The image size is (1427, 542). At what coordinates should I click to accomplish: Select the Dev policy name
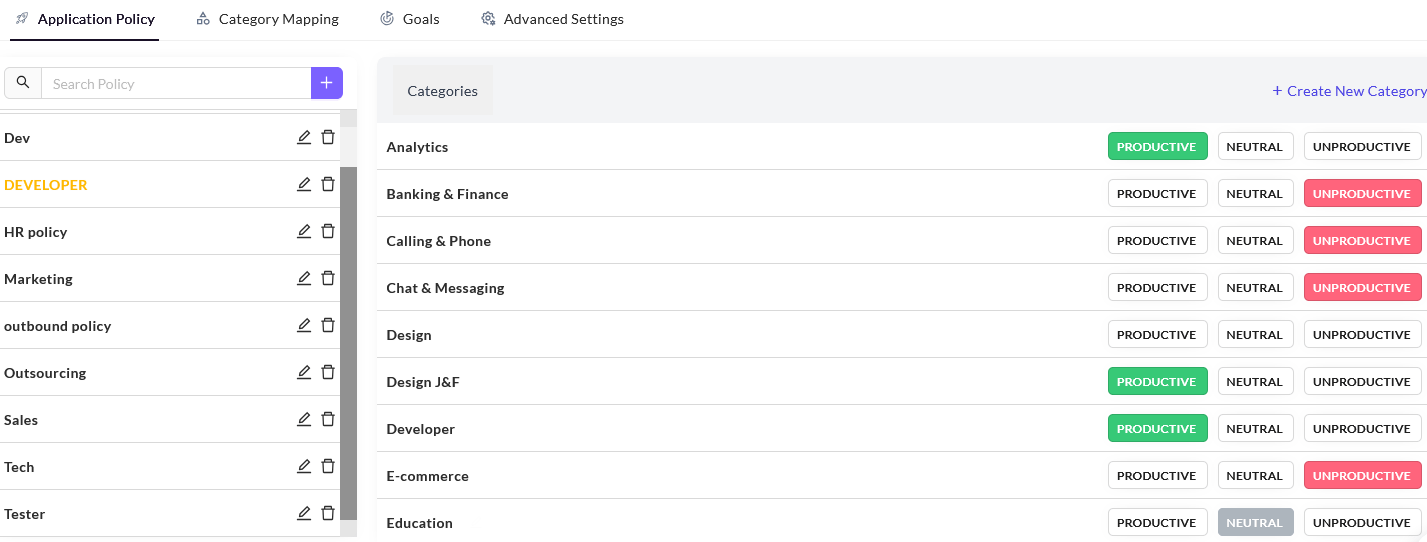pyautogui.click(x=17, y=138)
